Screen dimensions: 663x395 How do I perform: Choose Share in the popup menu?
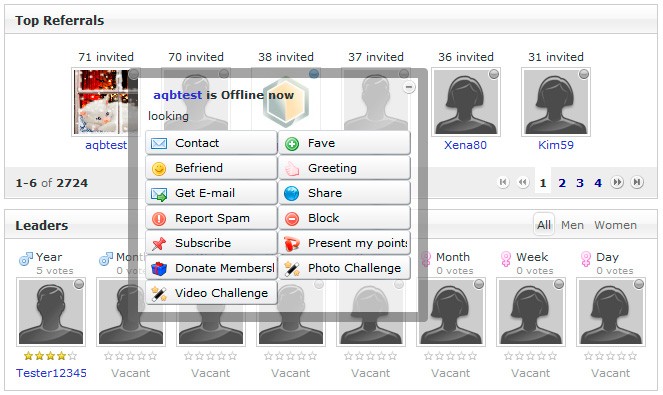pos(344,193)
